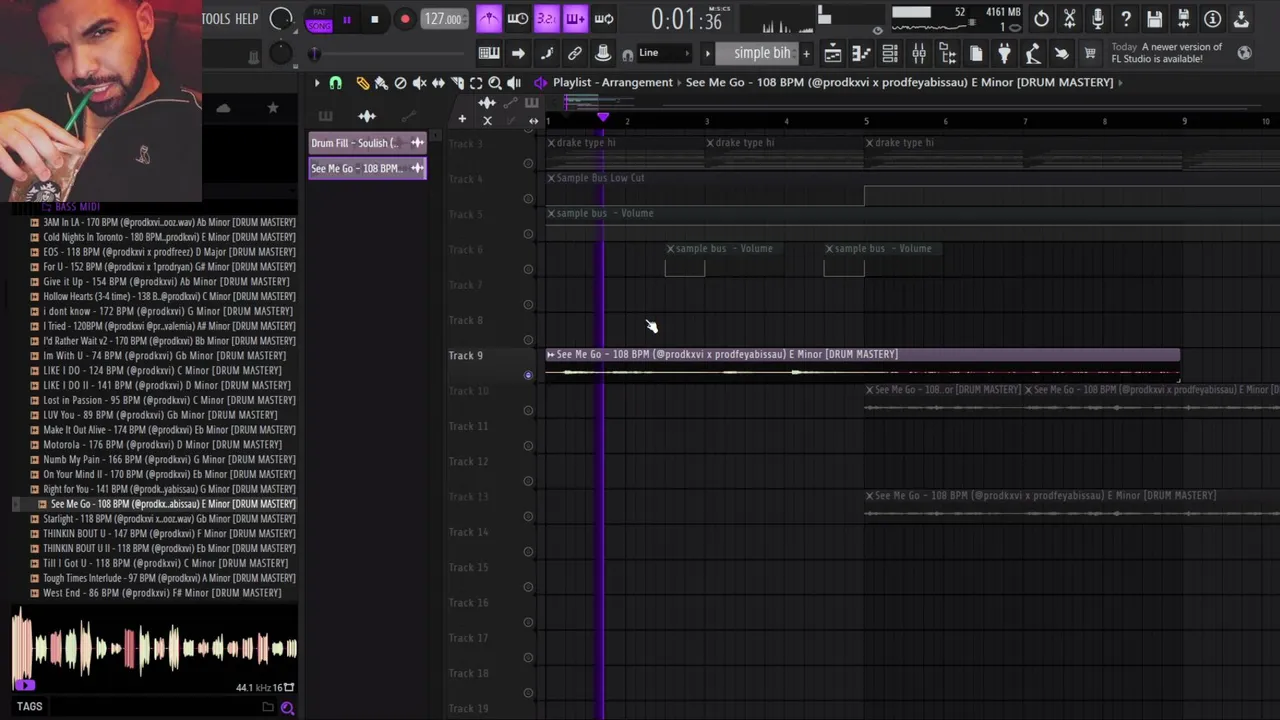
Task: Select the playlist Delete tool
Action: point(400,83)
